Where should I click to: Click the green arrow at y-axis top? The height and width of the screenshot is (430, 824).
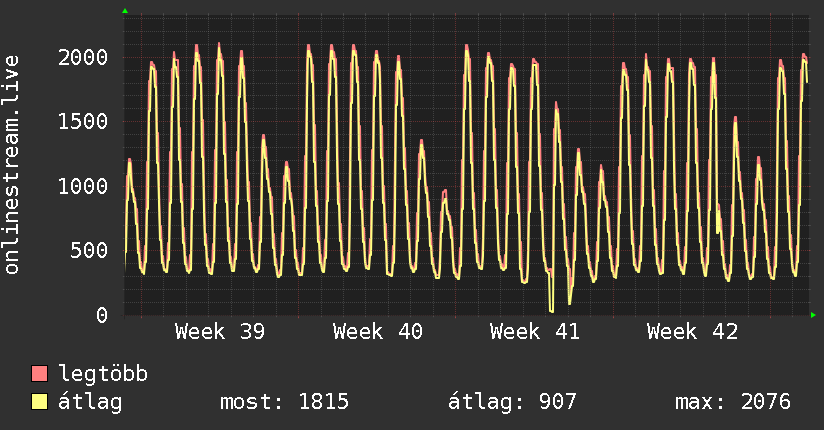125,11
